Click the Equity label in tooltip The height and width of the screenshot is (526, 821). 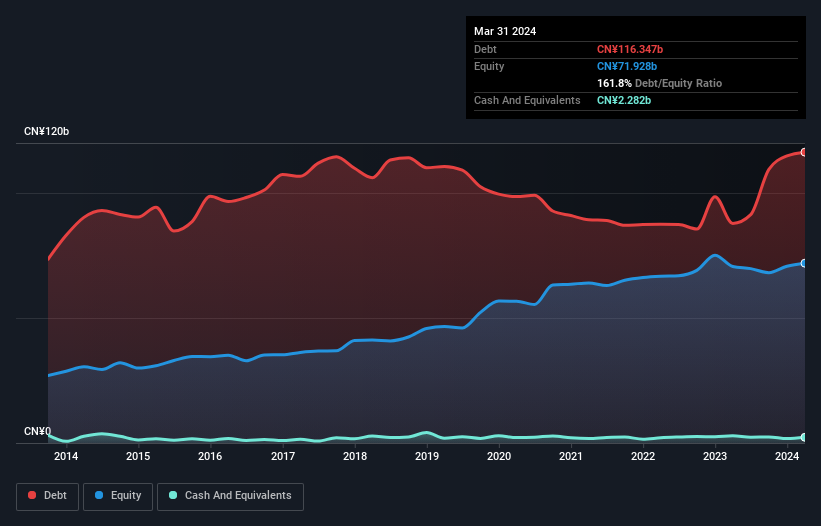[x=489, y=66]
